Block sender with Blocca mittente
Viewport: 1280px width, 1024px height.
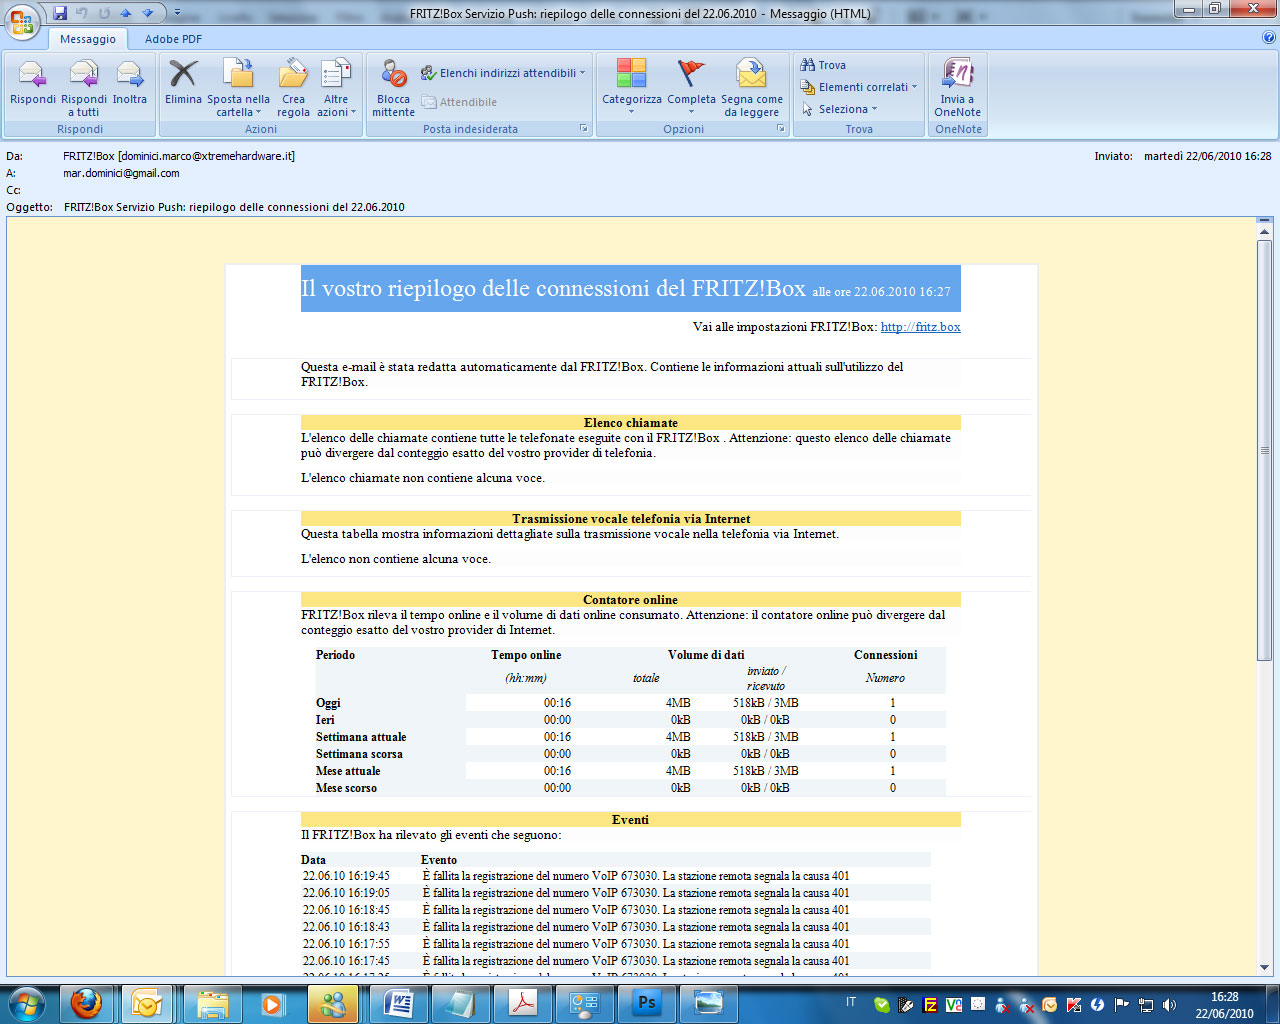(x=393, y=76)
